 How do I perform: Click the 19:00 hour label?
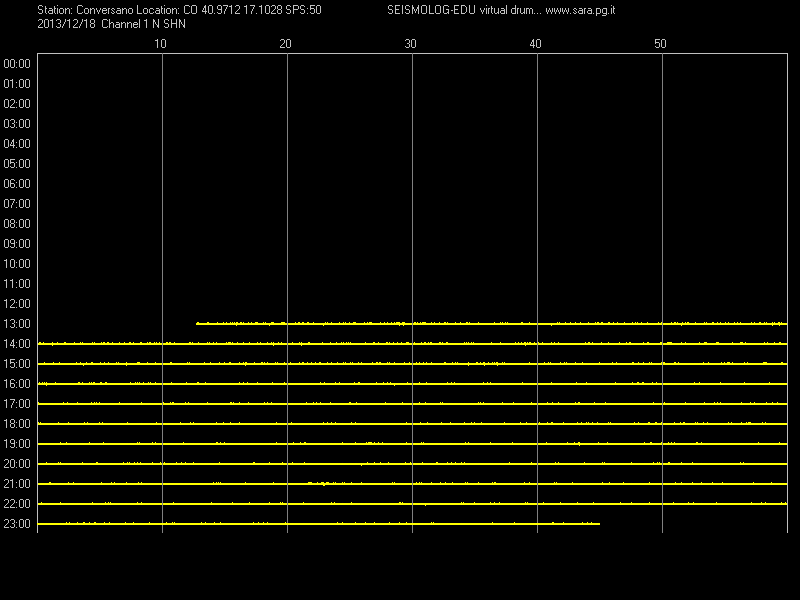pos(17,444)
